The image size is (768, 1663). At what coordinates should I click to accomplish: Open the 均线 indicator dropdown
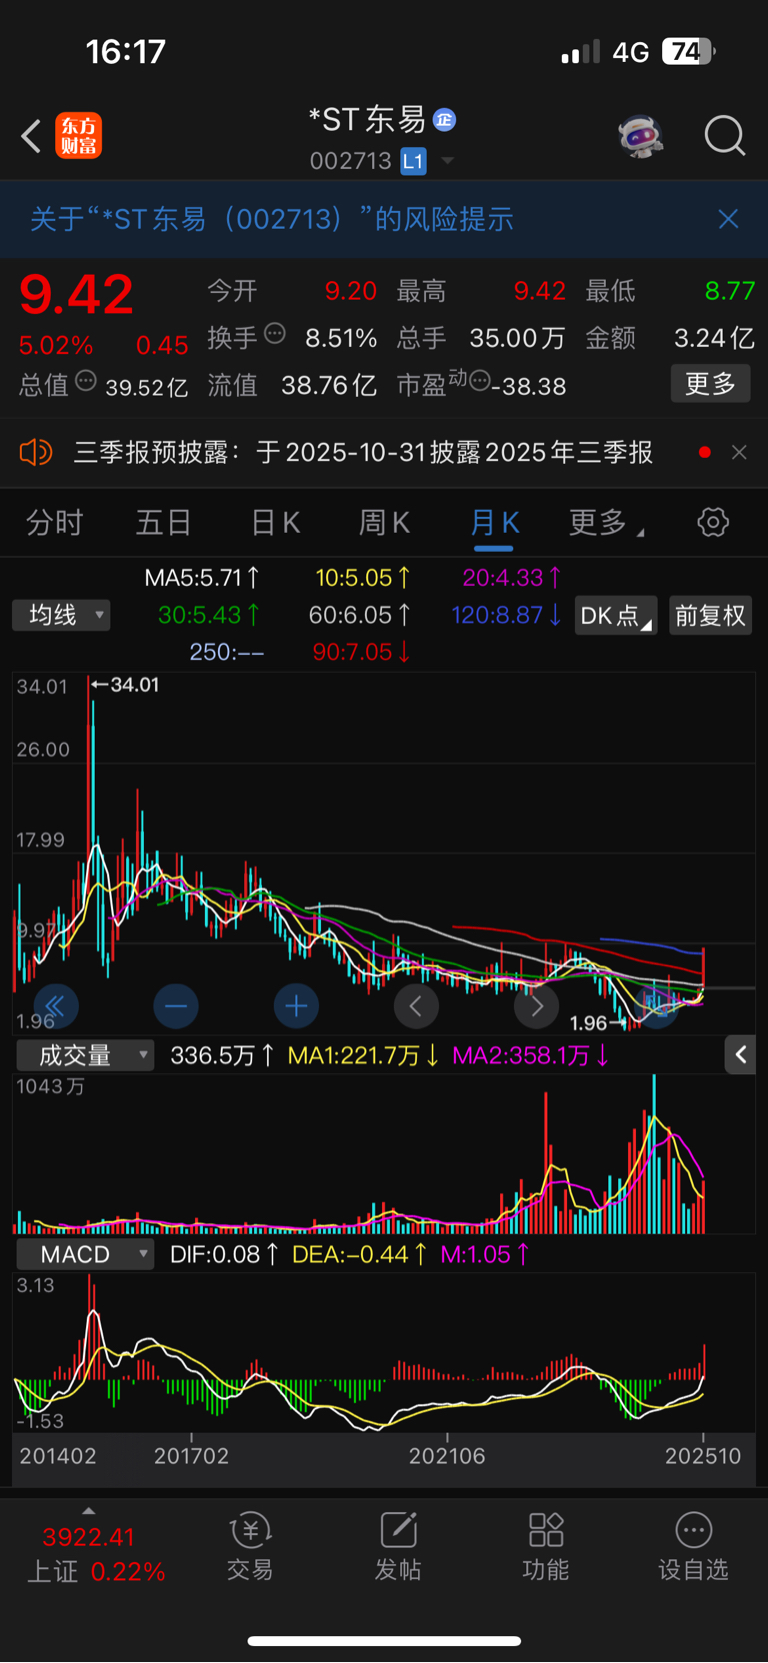pyautogui.click(x=61, y=615)
